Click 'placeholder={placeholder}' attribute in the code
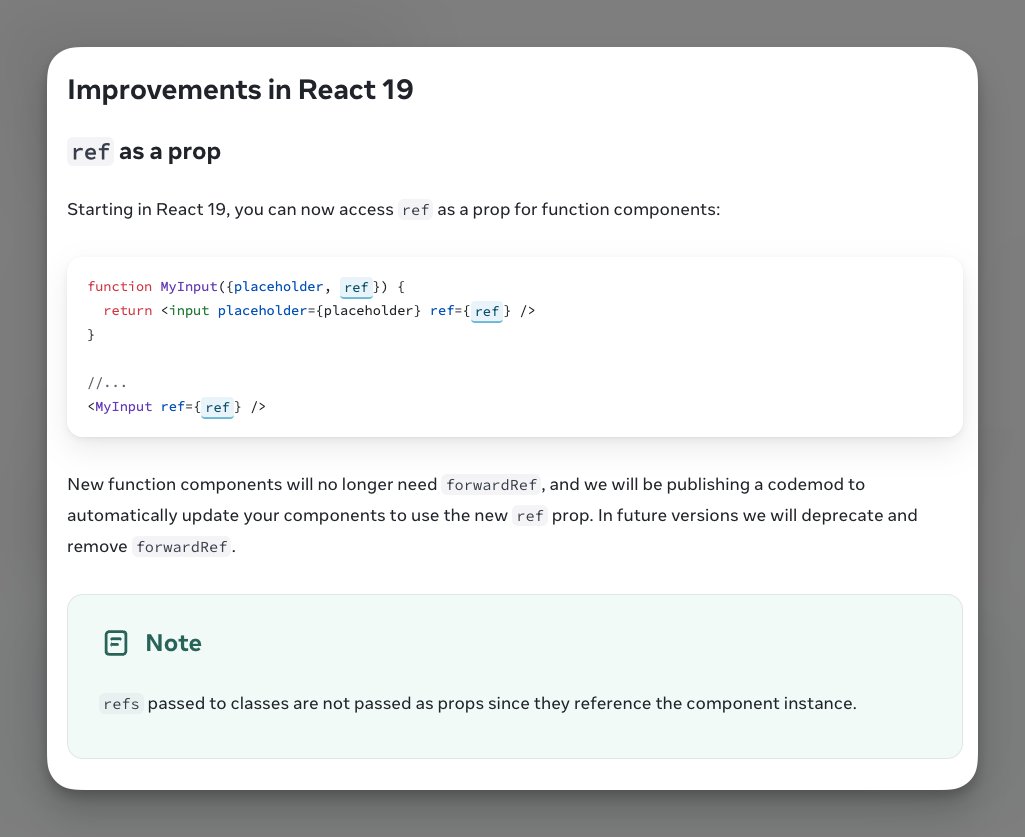Image resolution: width=1025 pixels, height=837 pixels. (319, 311)
